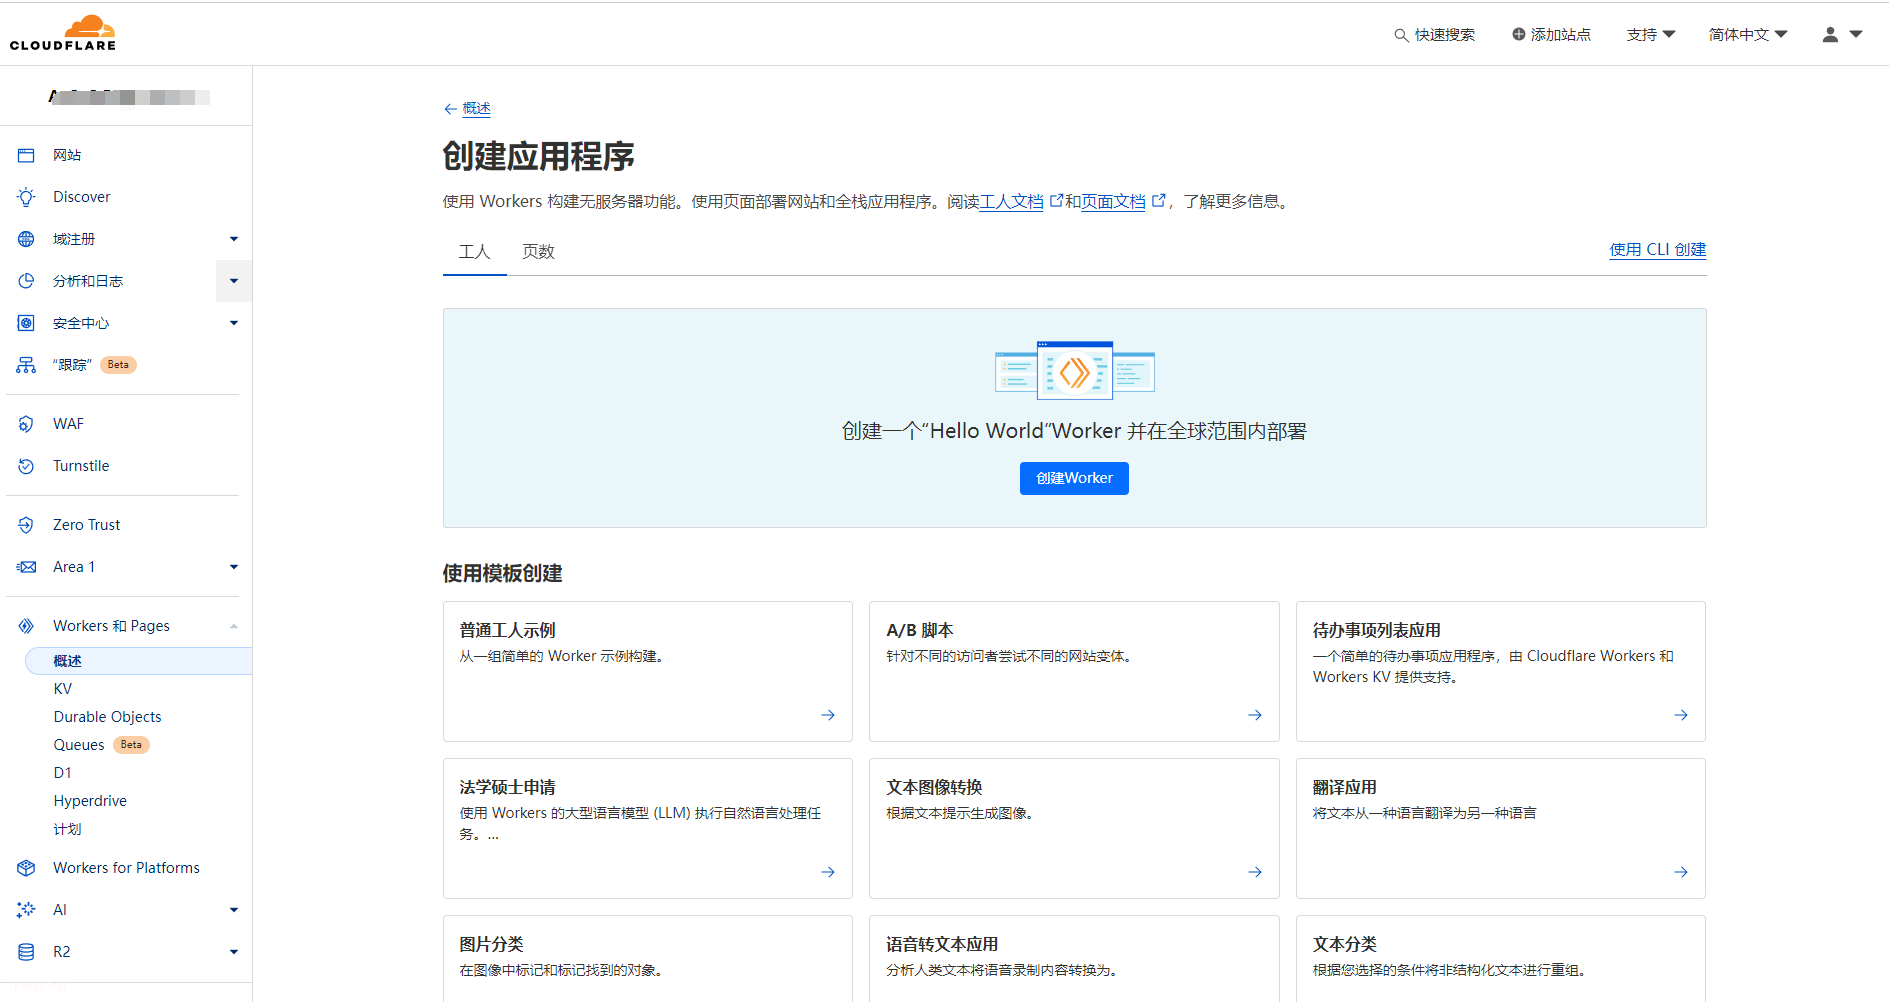
Task: Click arrow on 普通工人示例 template card
Action: tap(828, 715)
